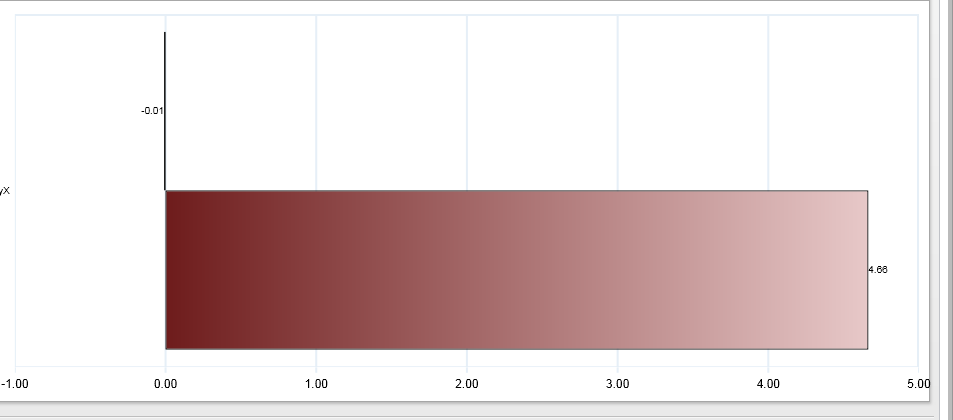Select the middle of the gradient bar

(x=516, y=270)
